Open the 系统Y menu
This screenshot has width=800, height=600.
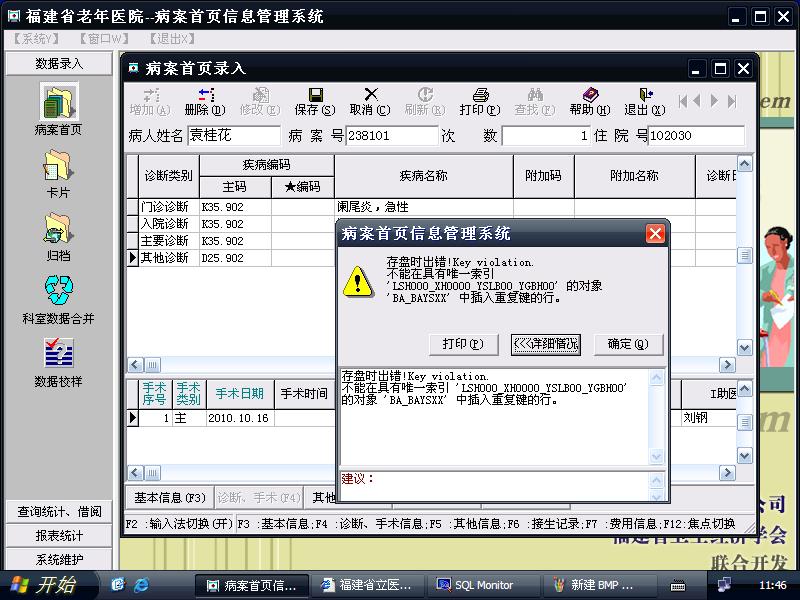point(36,39)
